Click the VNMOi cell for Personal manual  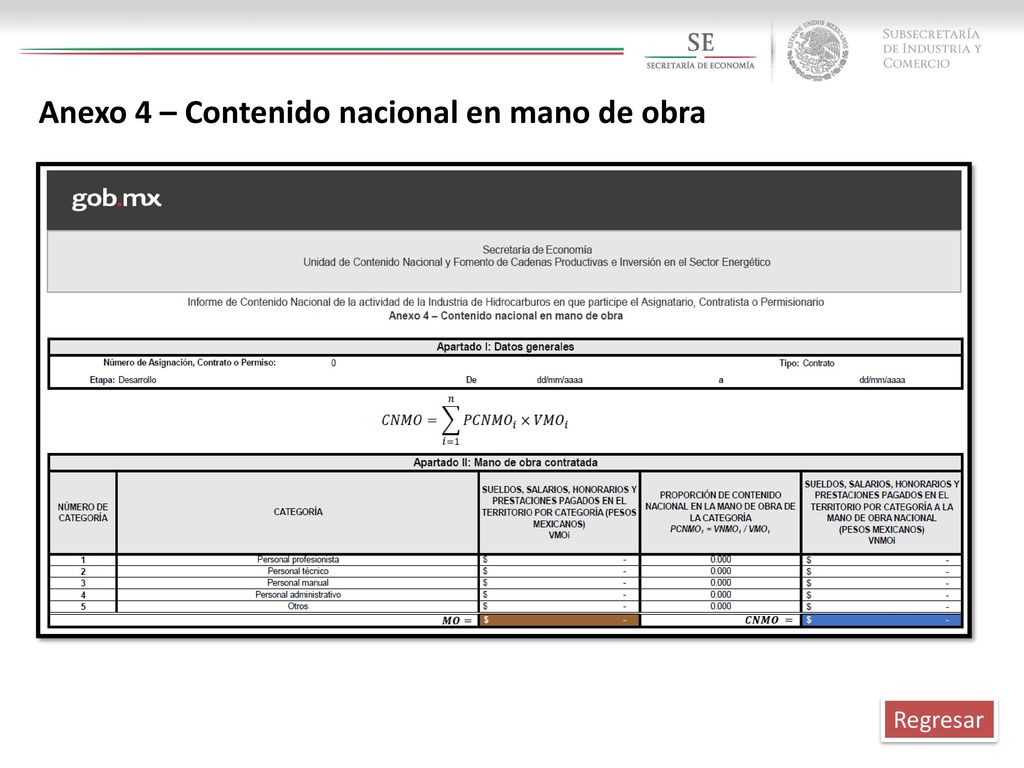click(x=882, y=583)
